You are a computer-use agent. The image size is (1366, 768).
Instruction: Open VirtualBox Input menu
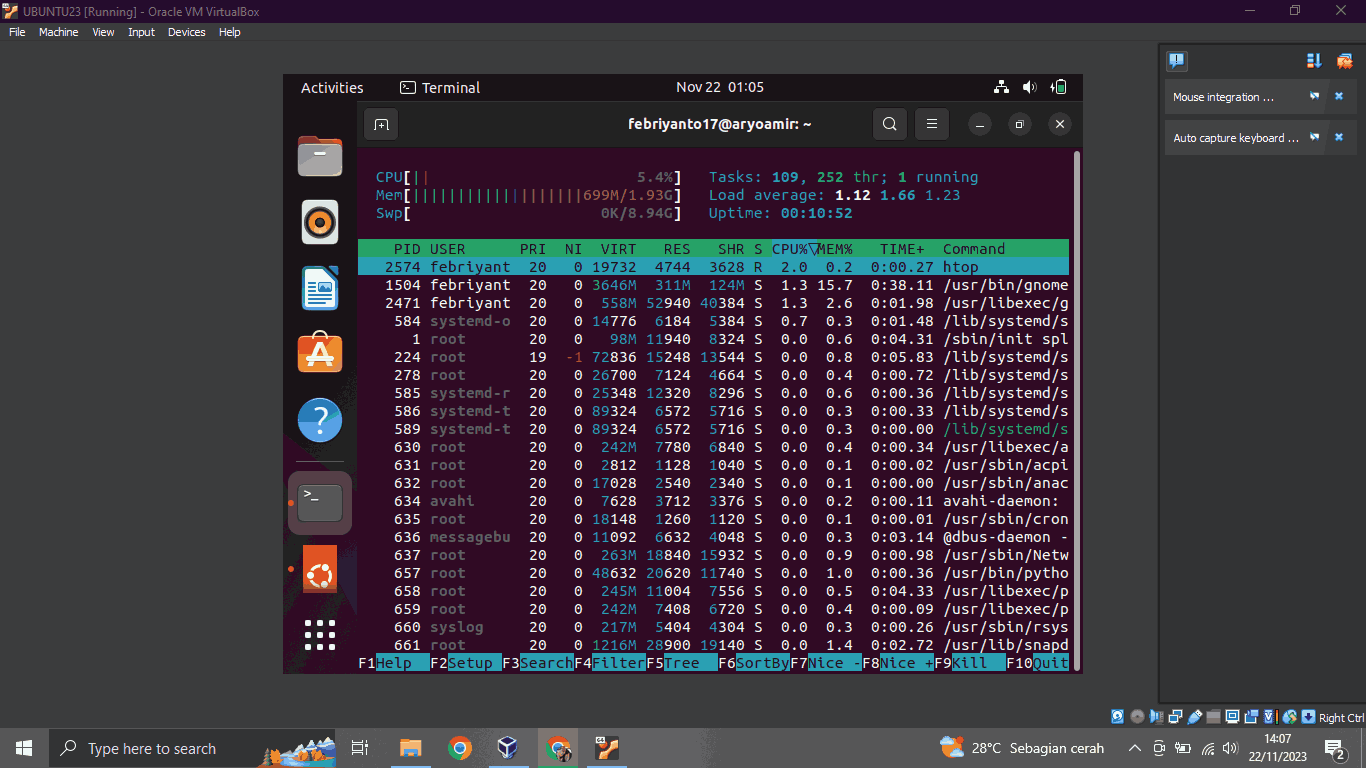pyautogui.click(x=141, y=32)
